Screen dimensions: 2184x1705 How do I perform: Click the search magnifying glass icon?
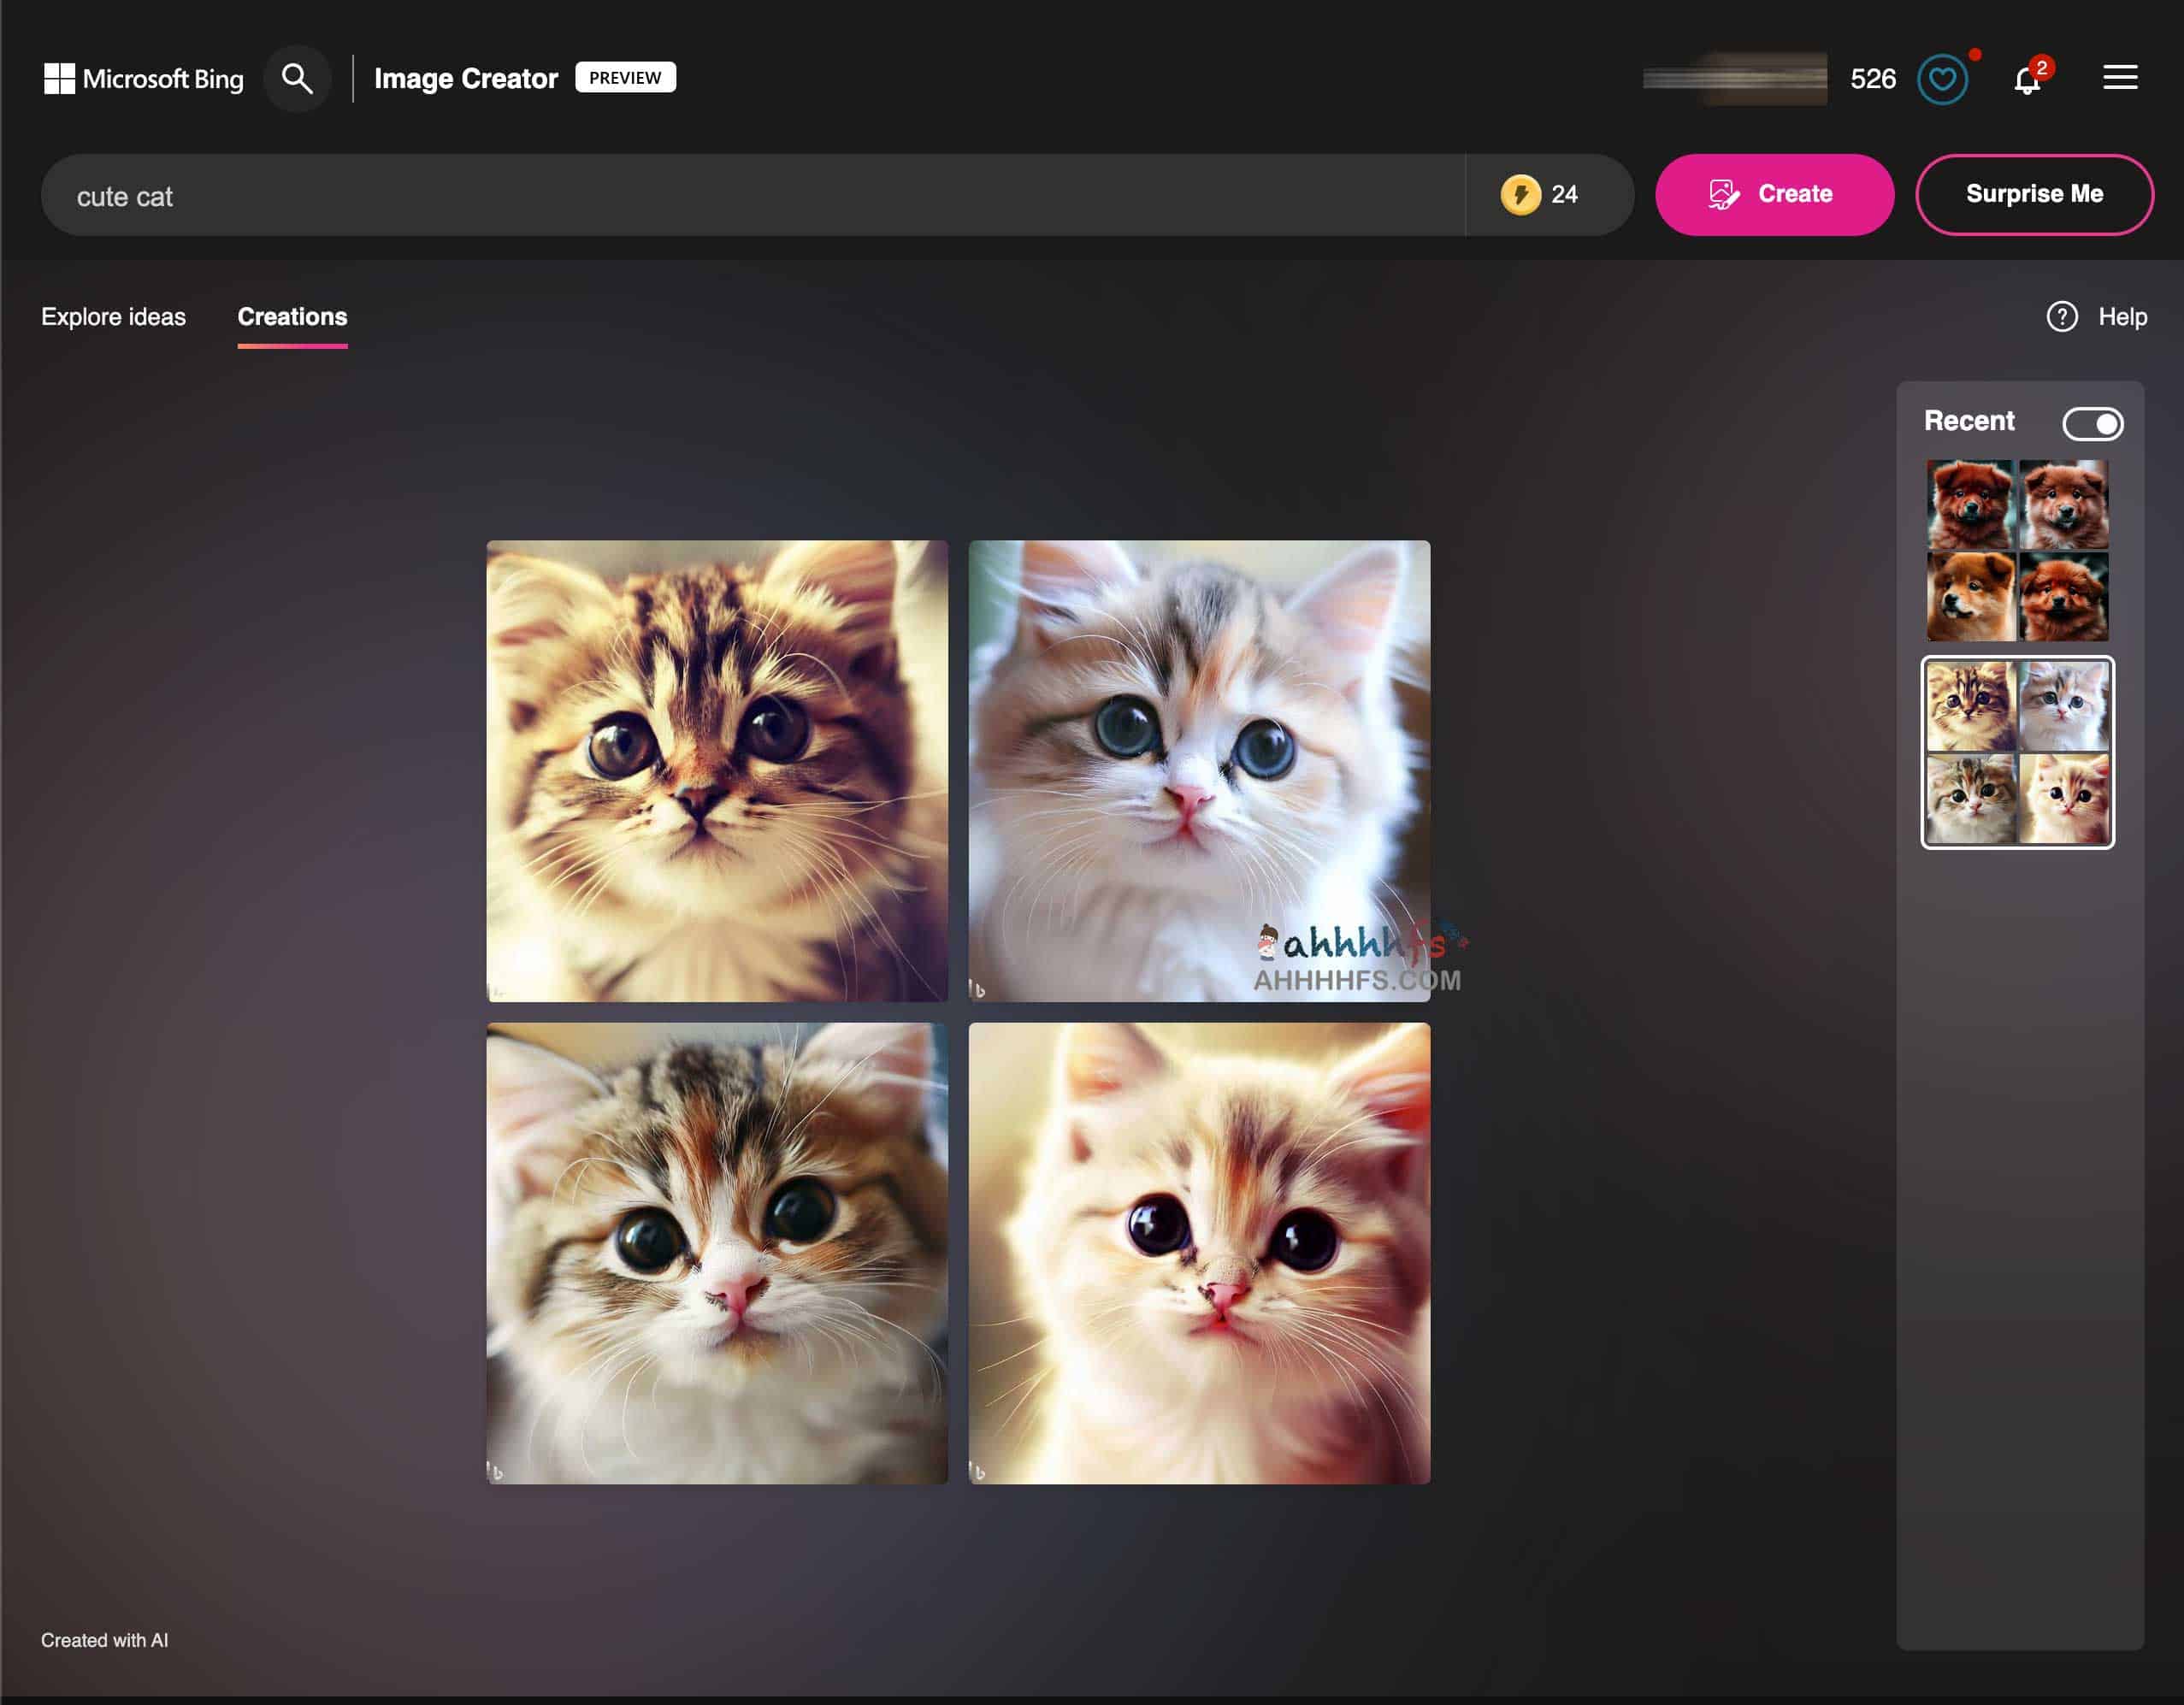point(296,76)
